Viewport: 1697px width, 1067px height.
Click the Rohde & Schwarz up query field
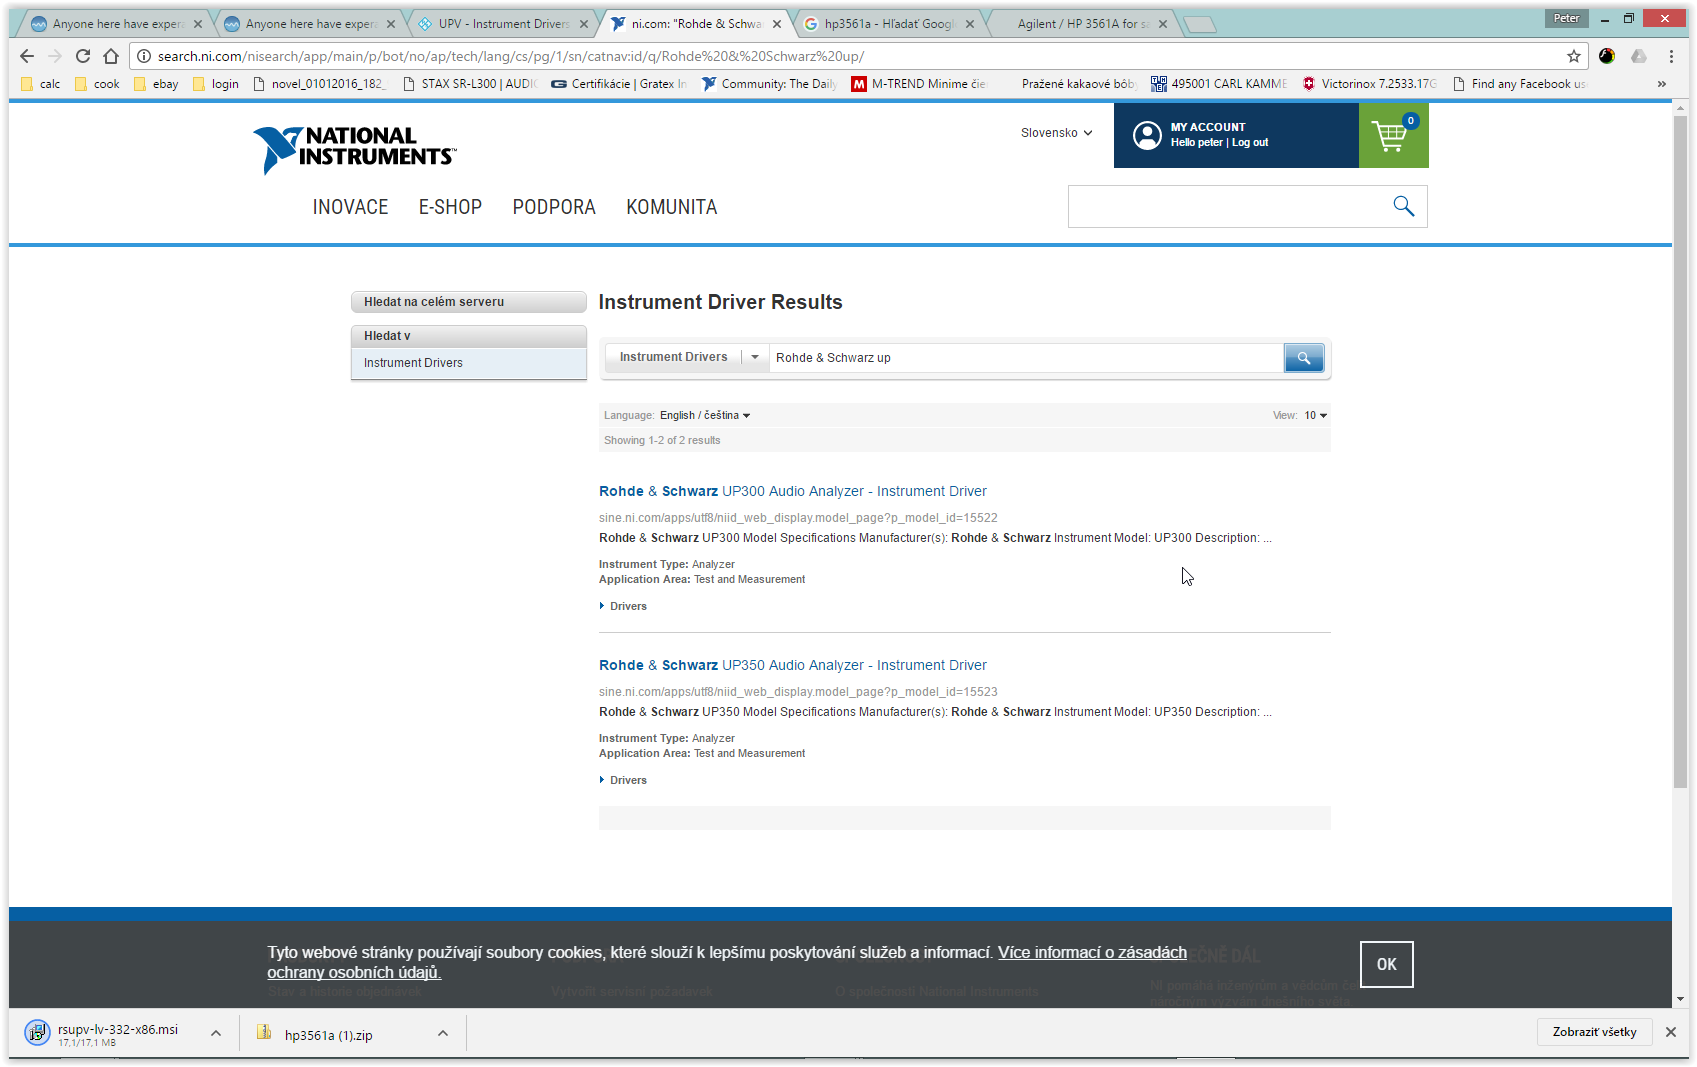coord(1026,358)
